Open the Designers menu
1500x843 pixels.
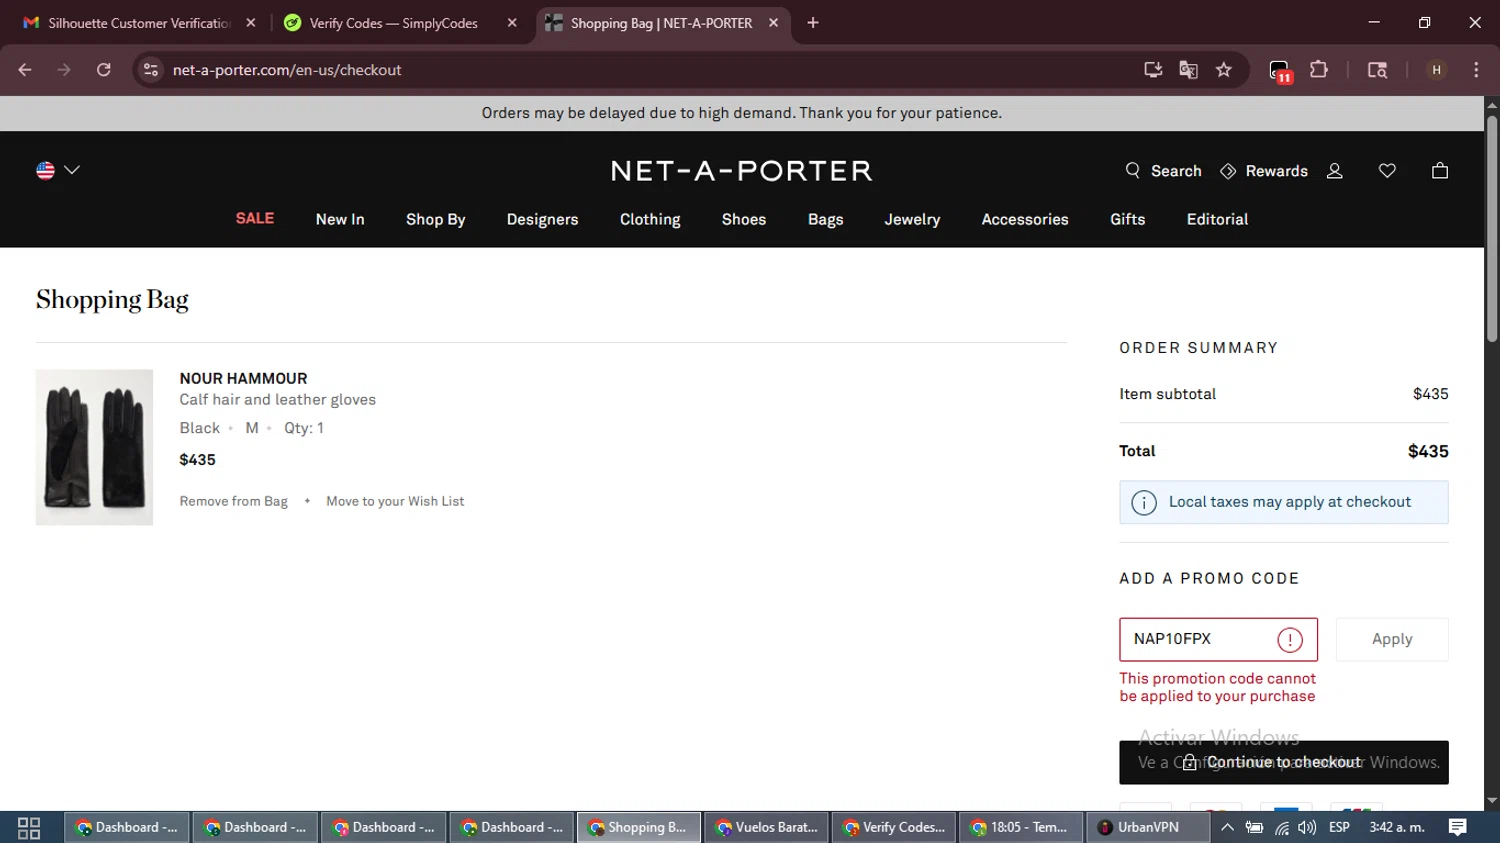[542, 219]
